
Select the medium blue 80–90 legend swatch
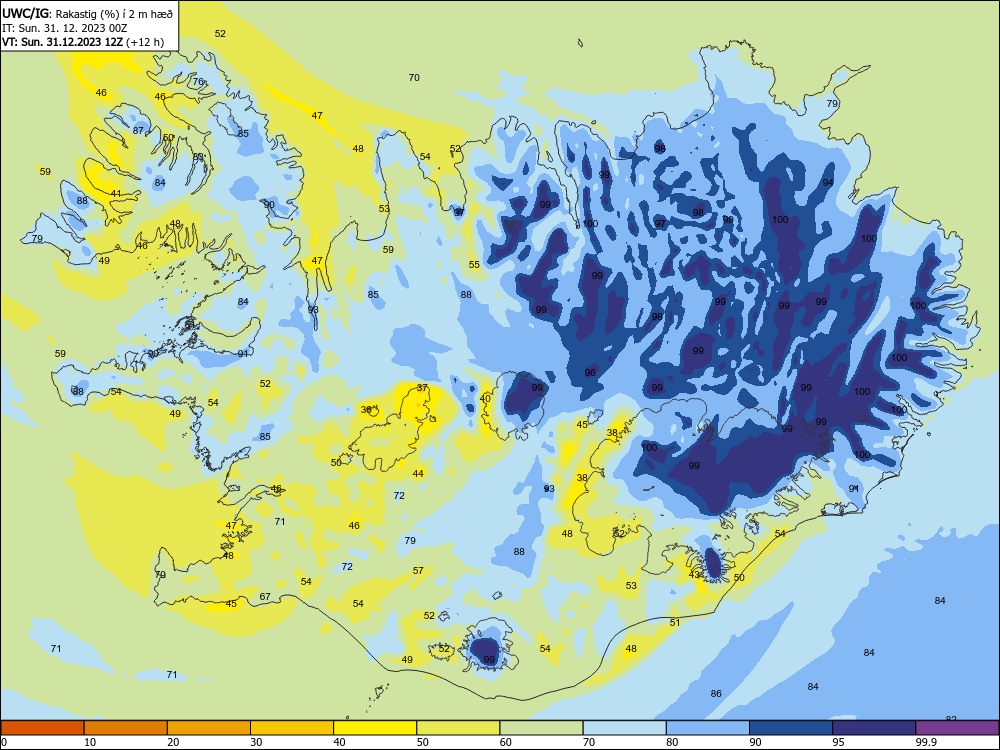pos(708,728)
